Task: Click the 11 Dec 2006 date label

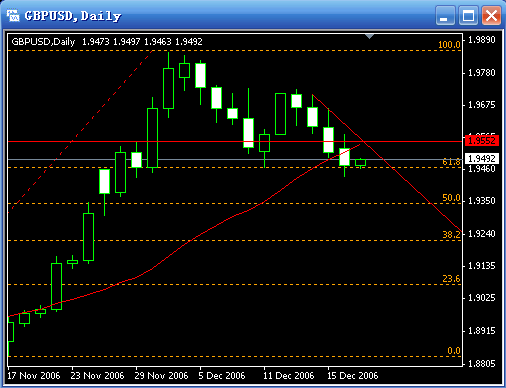Action: pos(289,376)
